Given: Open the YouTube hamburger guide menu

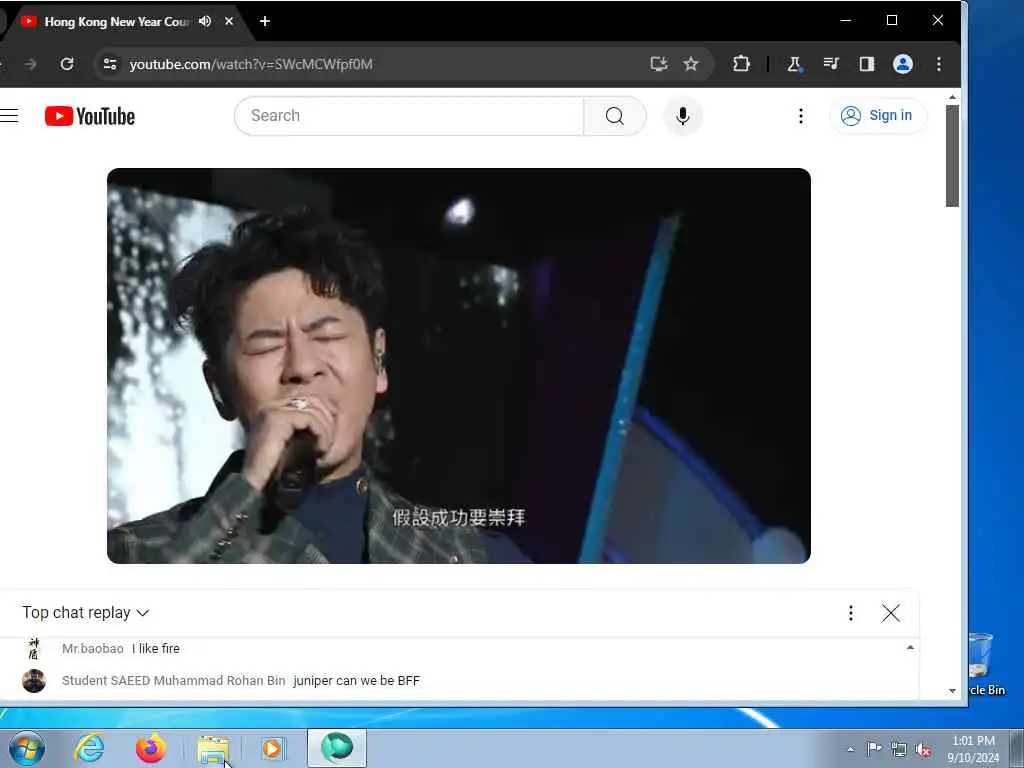Looking at the screenshot, I should pyautogui.click(x=9, y=116).
